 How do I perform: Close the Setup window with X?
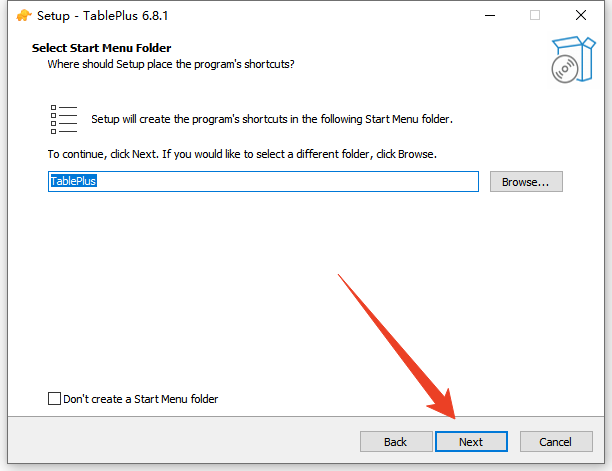[x=581, y=16]
